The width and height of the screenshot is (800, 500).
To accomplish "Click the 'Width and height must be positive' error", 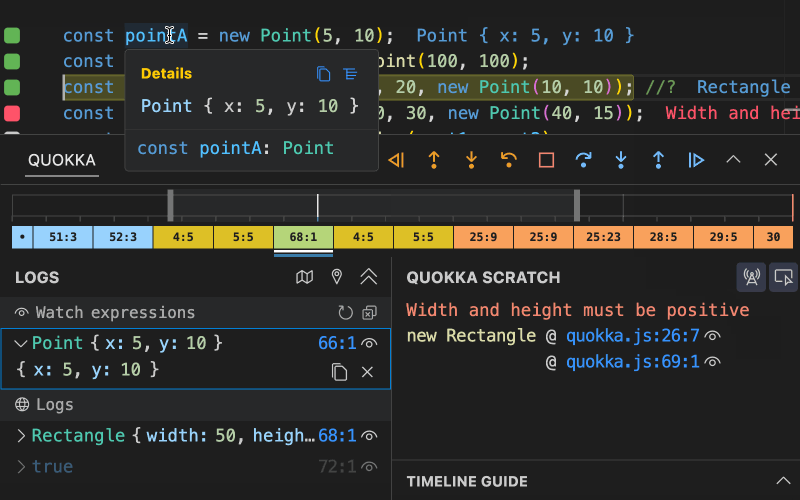I will (578, 310).
